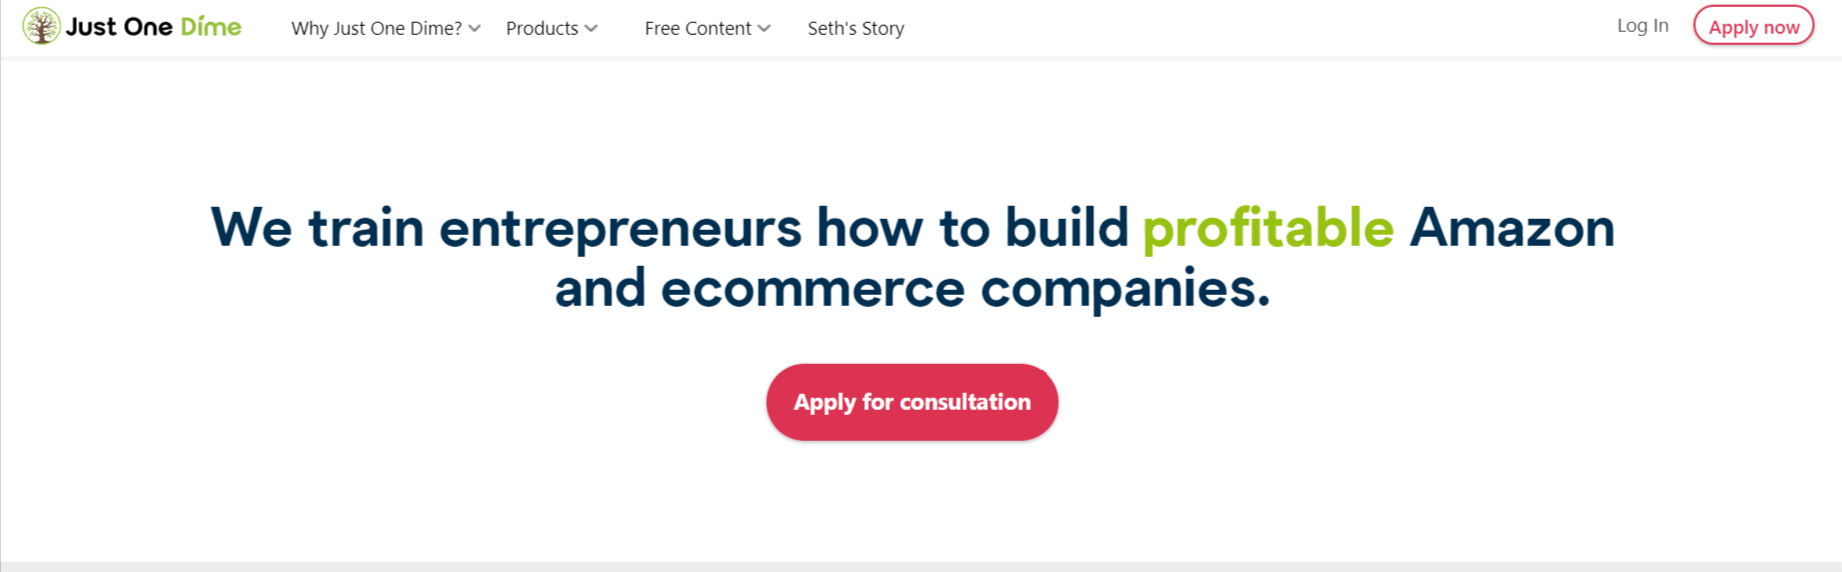Click the gray strip below the hero
This screenshot has height=572, width=1842.
pos(920,566)
